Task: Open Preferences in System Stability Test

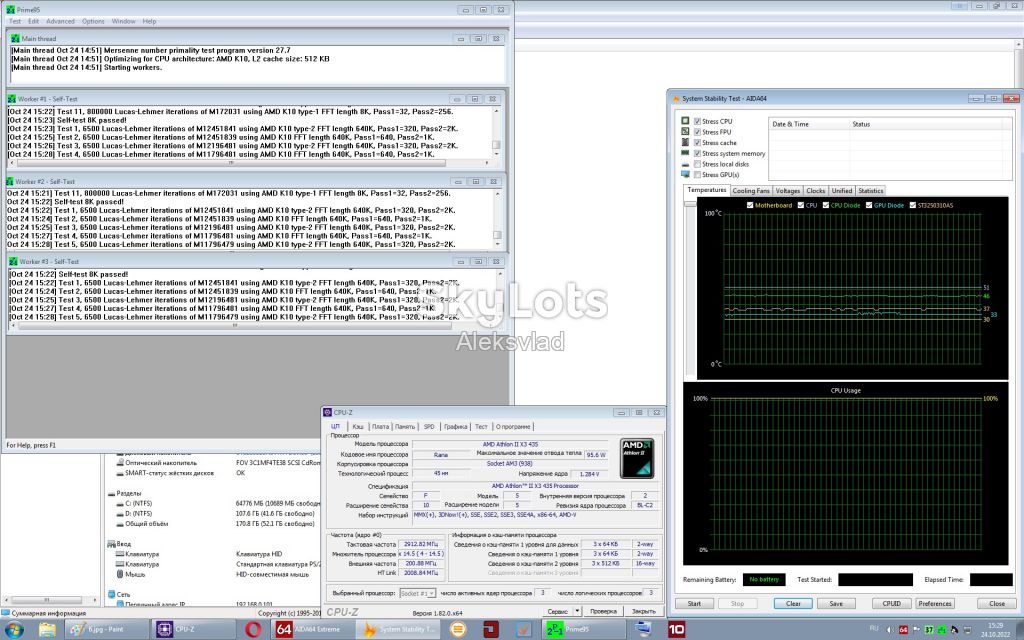Action: pyautogui.click(x=935, y=603)
